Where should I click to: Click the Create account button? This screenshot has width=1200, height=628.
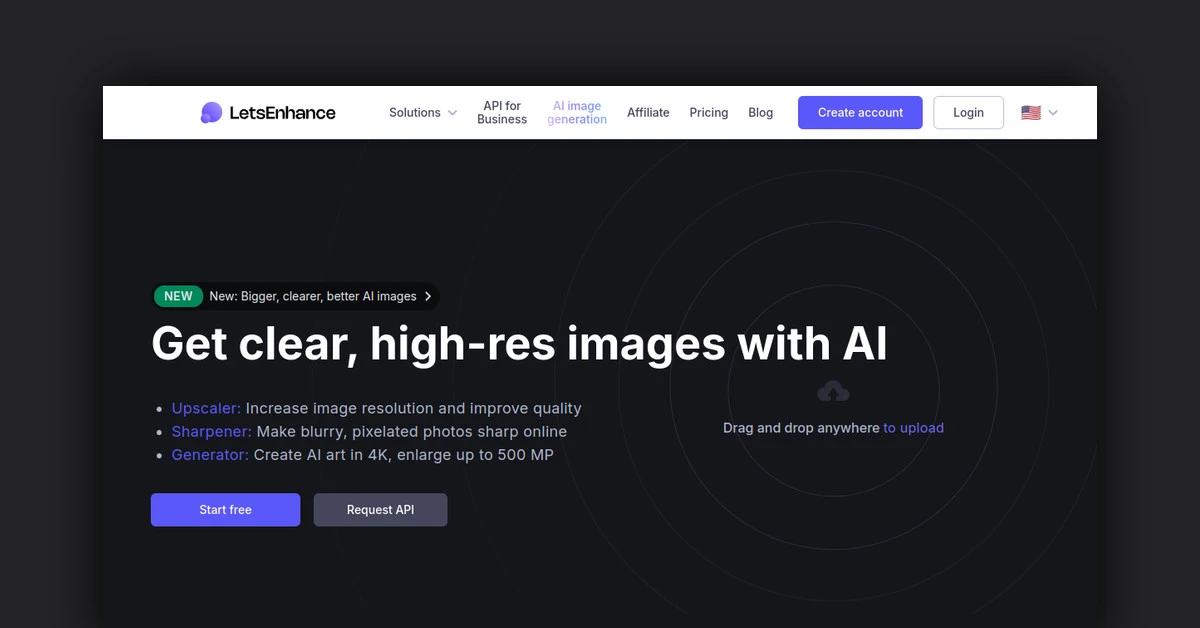pos(860,113)
